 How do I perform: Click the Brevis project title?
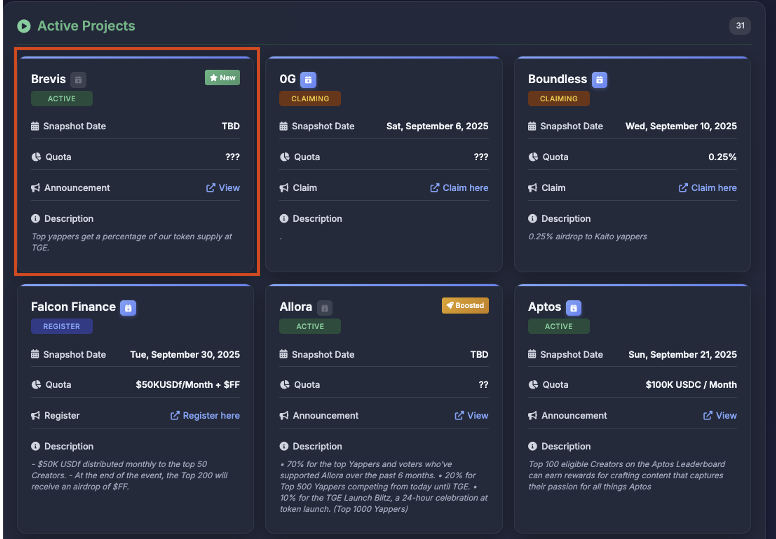[48, 79]
